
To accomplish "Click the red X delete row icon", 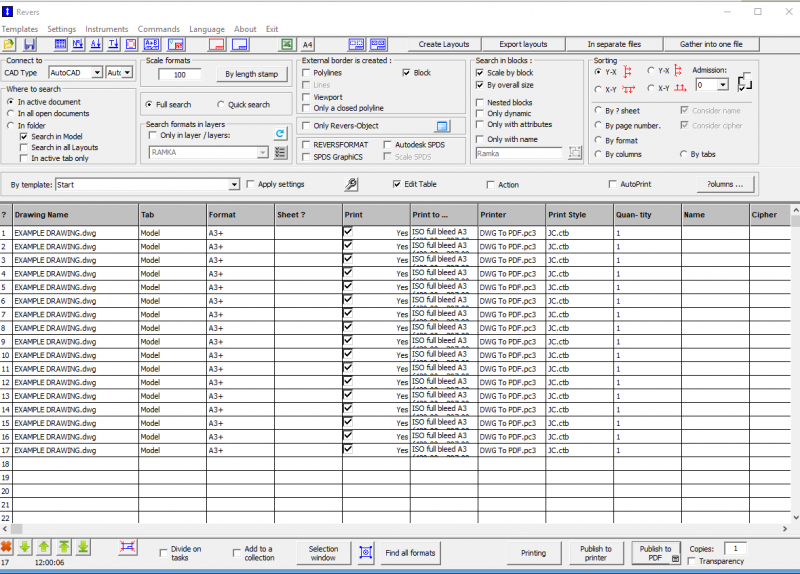I will point(7,547).
